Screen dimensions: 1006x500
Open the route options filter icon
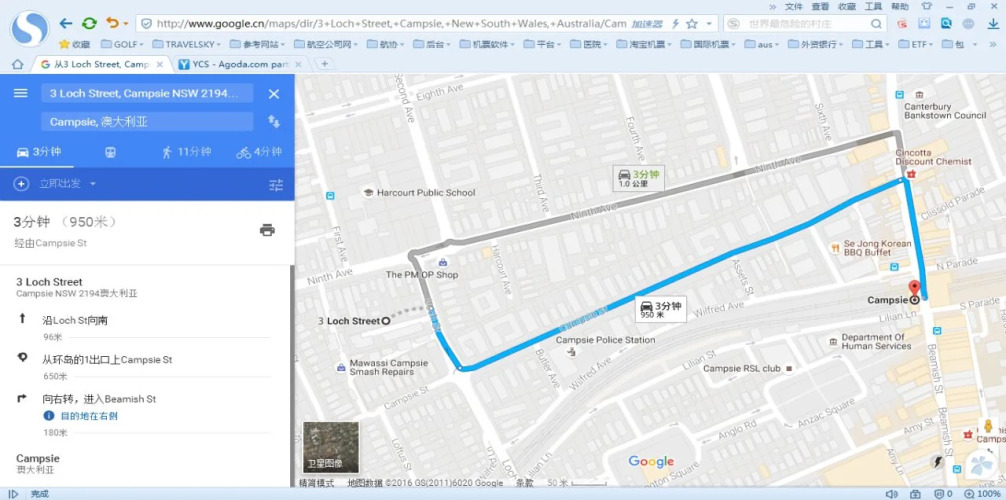[x=276, y=184]
